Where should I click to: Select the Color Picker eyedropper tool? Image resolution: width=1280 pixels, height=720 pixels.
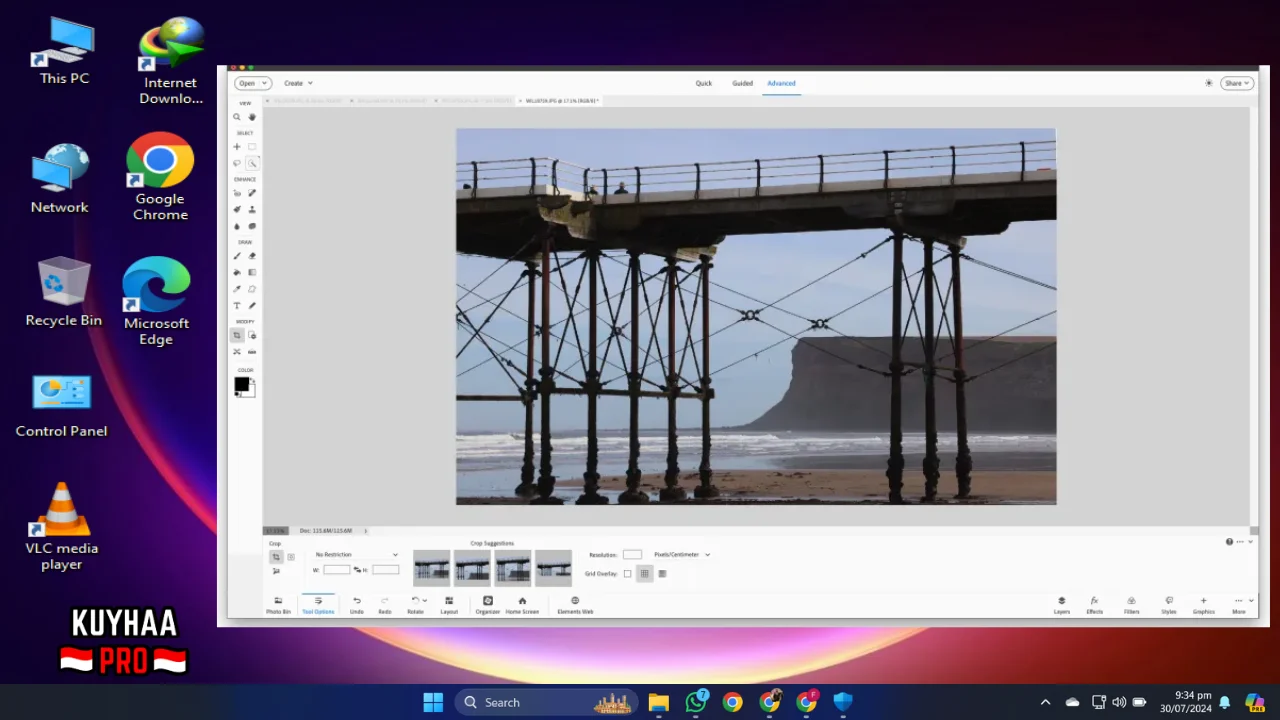pos(237,289)
